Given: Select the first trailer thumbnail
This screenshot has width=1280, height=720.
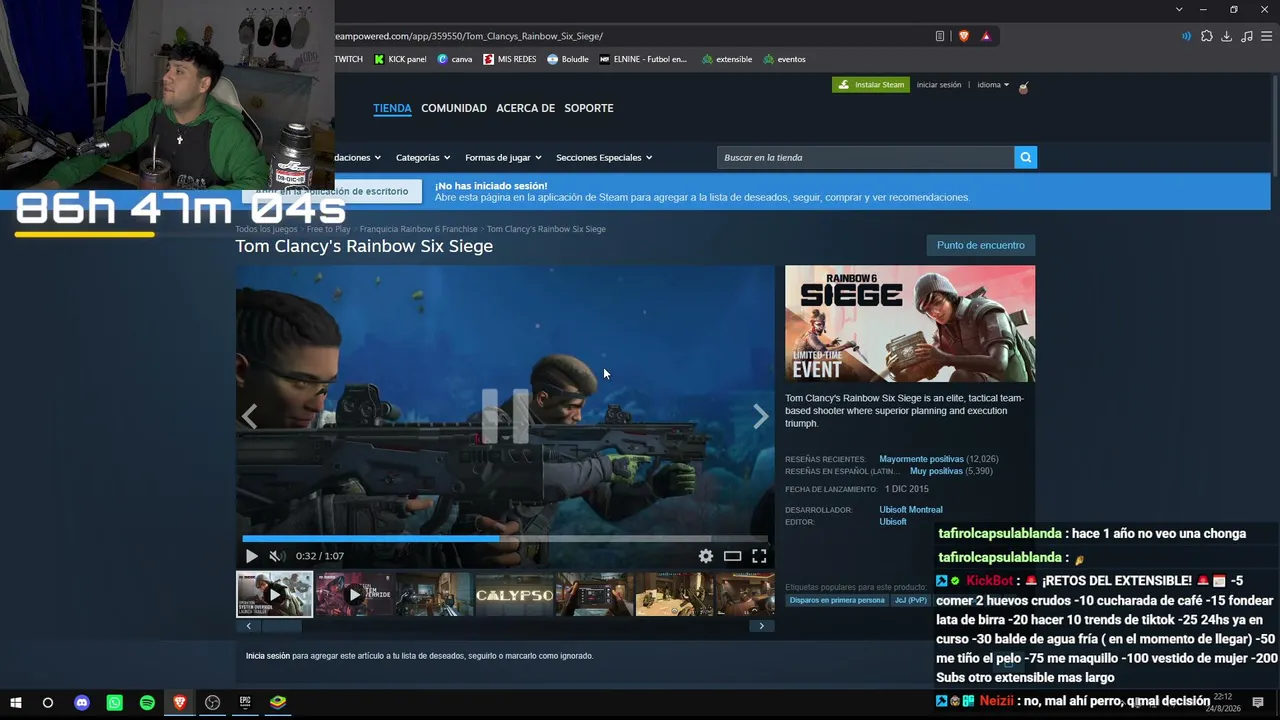Looking at the screenshot, I should click(274, 594).
